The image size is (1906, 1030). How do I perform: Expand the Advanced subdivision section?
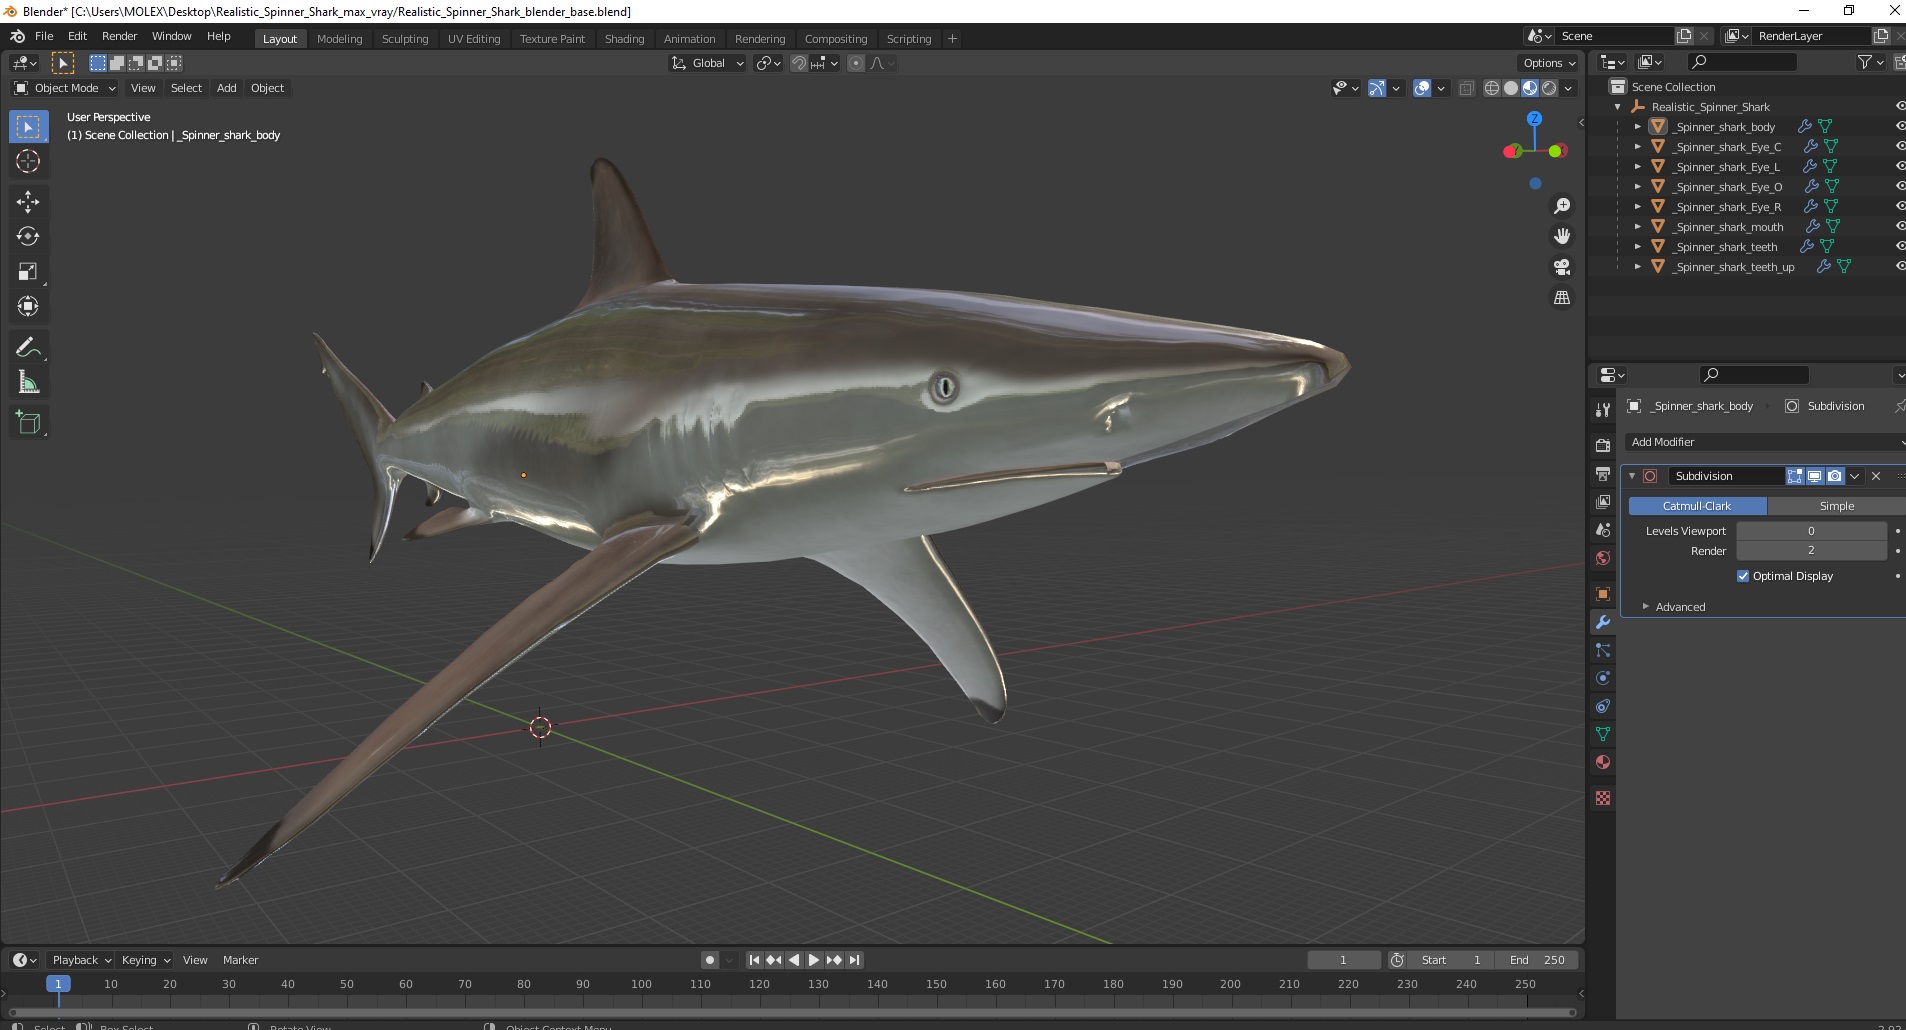(1680, 607)
